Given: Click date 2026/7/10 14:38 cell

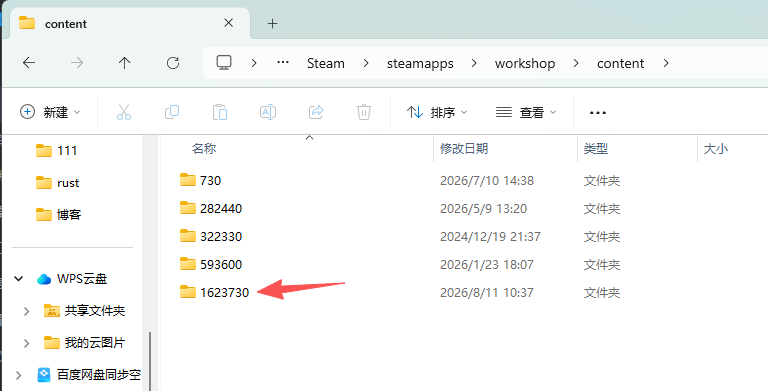Looking at the screenshot, I should (x=487, y=180).
